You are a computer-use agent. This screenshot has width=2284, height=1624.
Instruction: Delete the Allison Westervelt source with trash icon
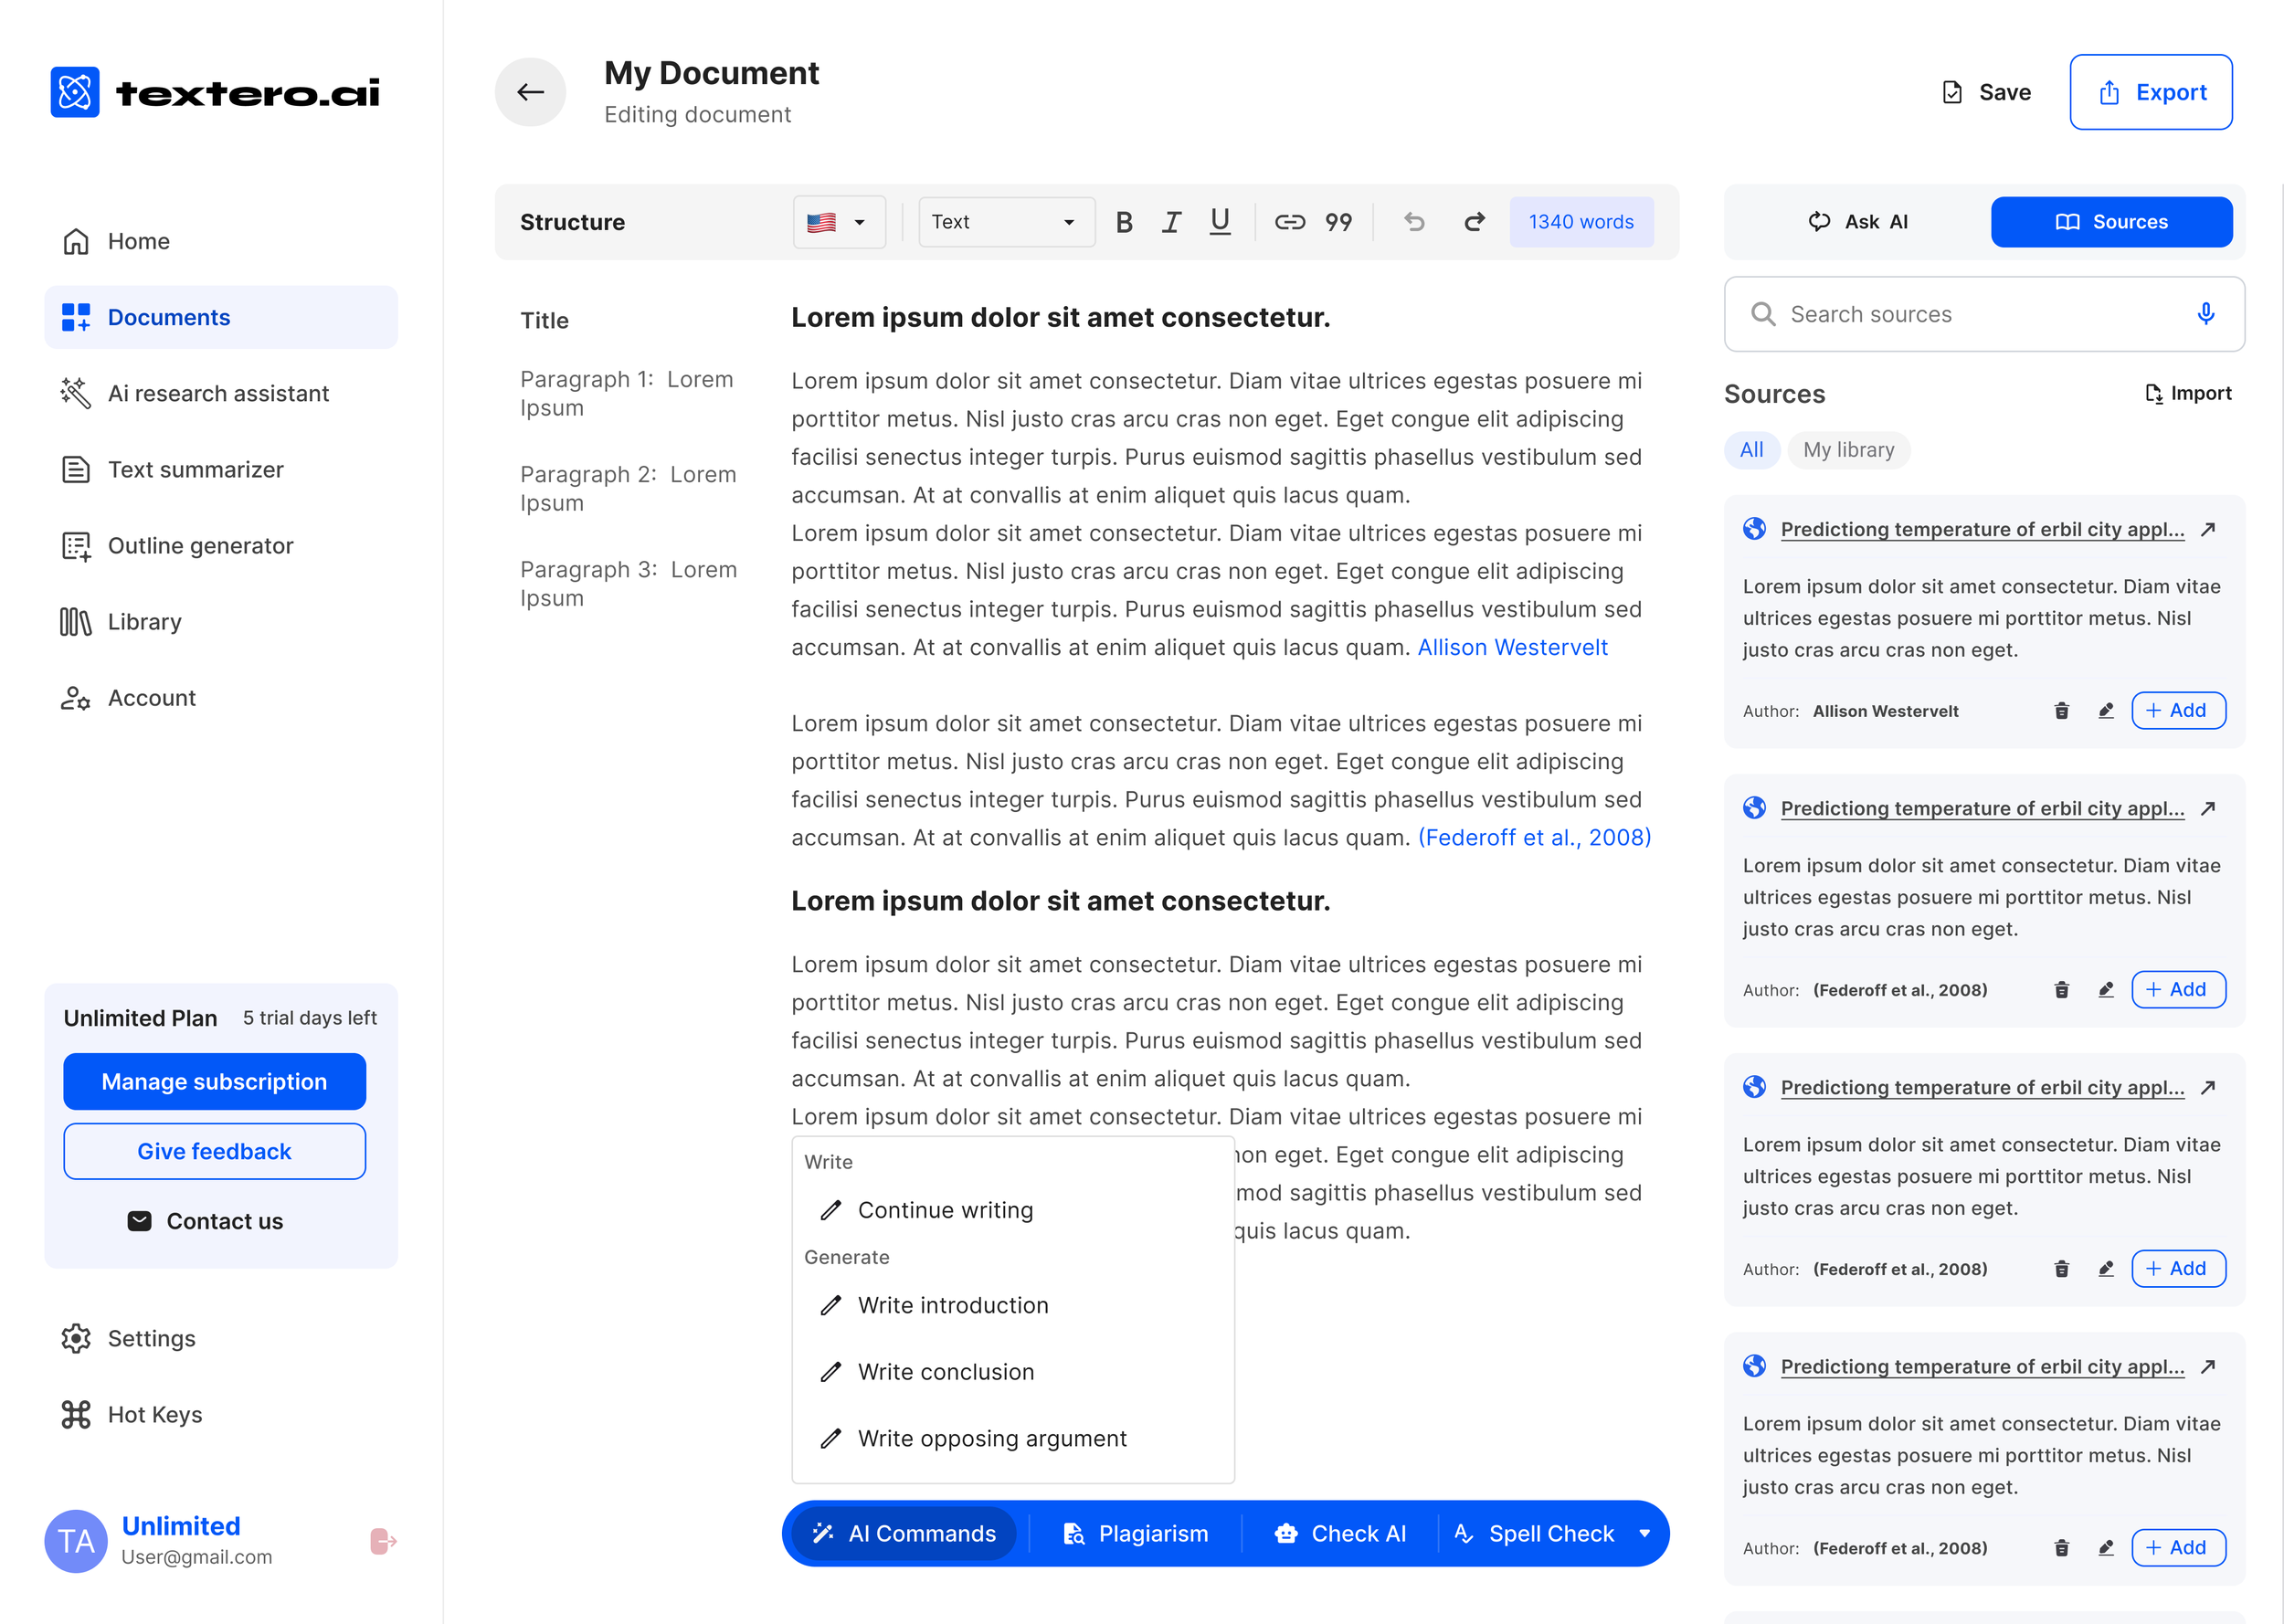pyautogui.click(x=2061, y=711)
